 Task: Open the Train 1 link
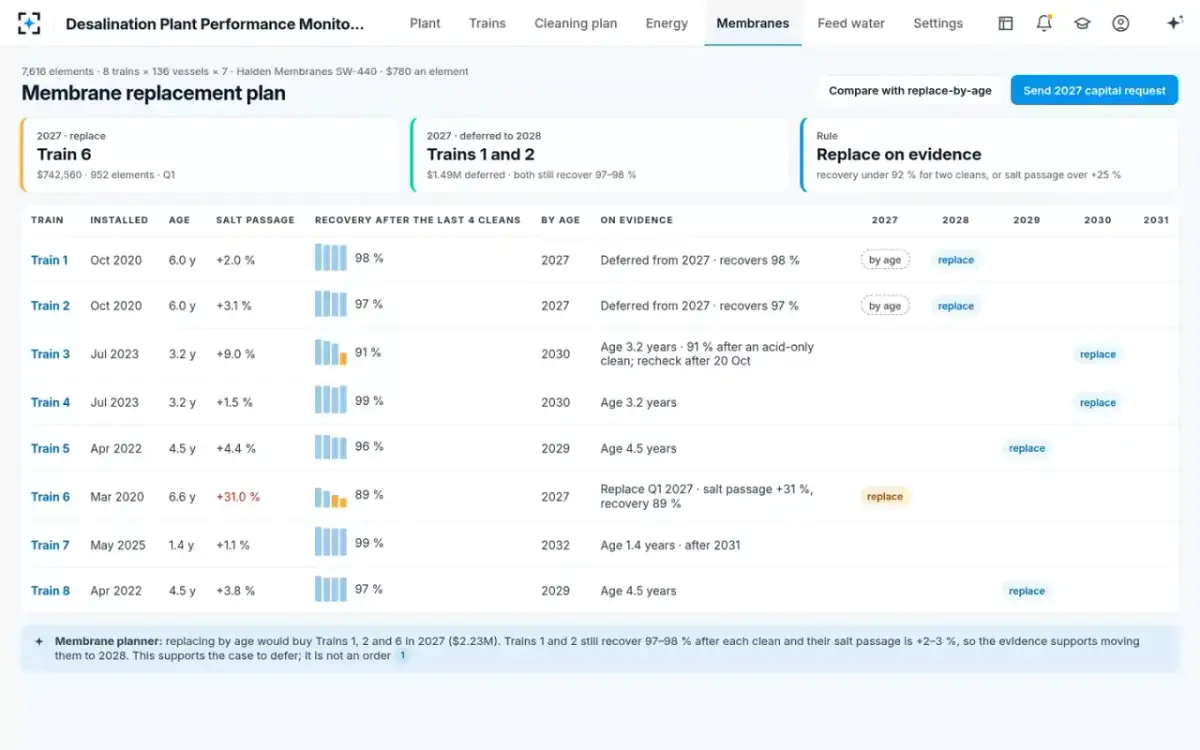[x=50, y=260]
